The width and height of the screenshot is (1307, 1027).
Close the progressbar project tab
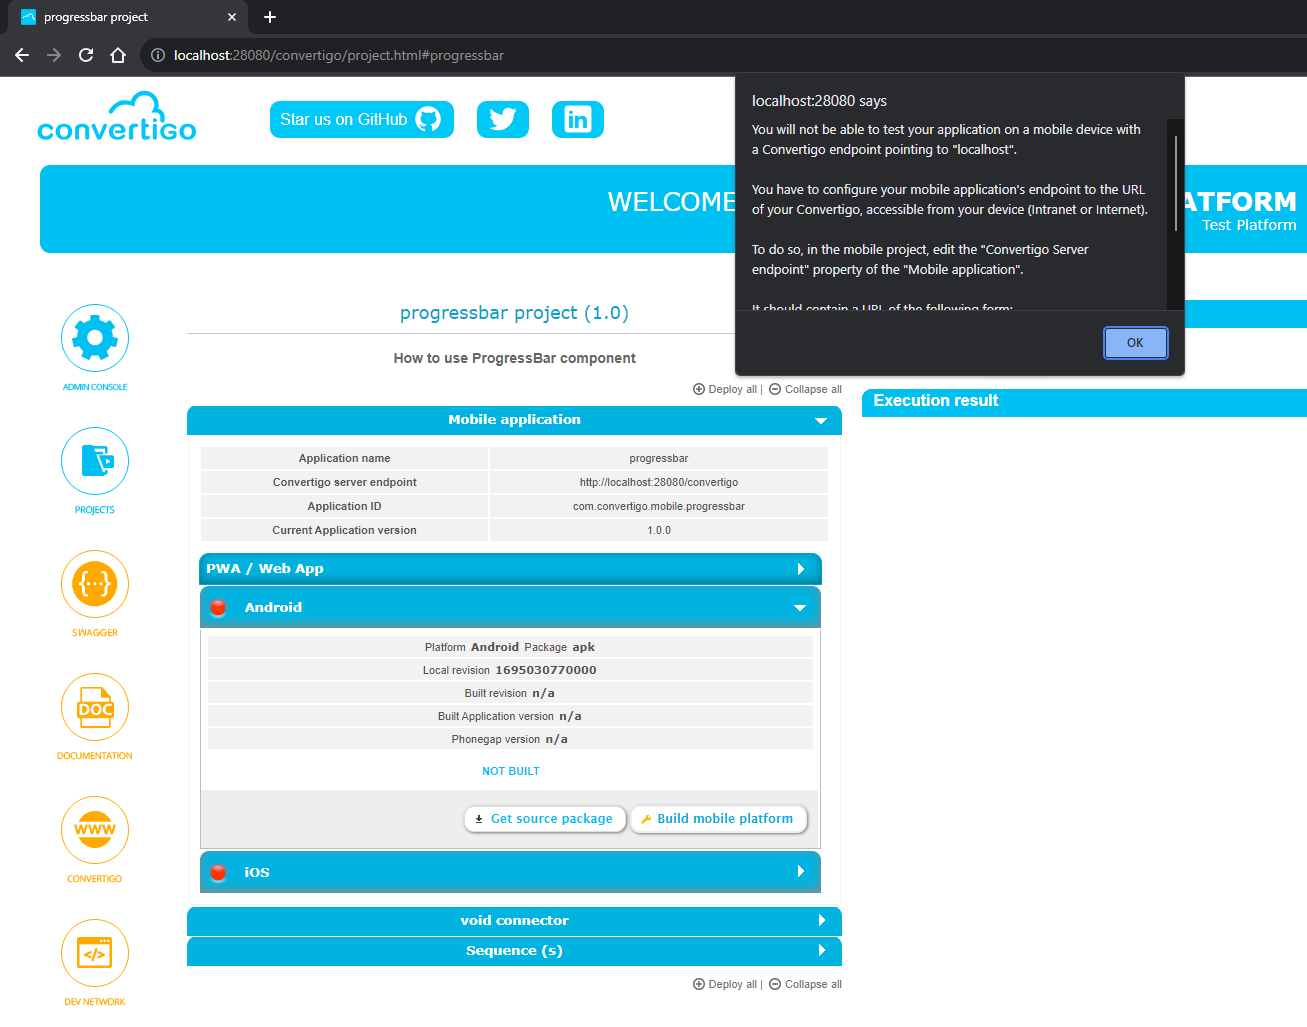(x=232, y=17)
